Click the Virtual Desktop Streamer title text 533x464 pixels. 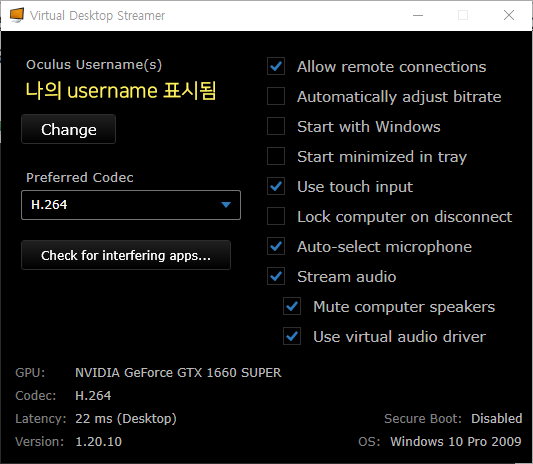pyautogui.click(x=97, y=16)
